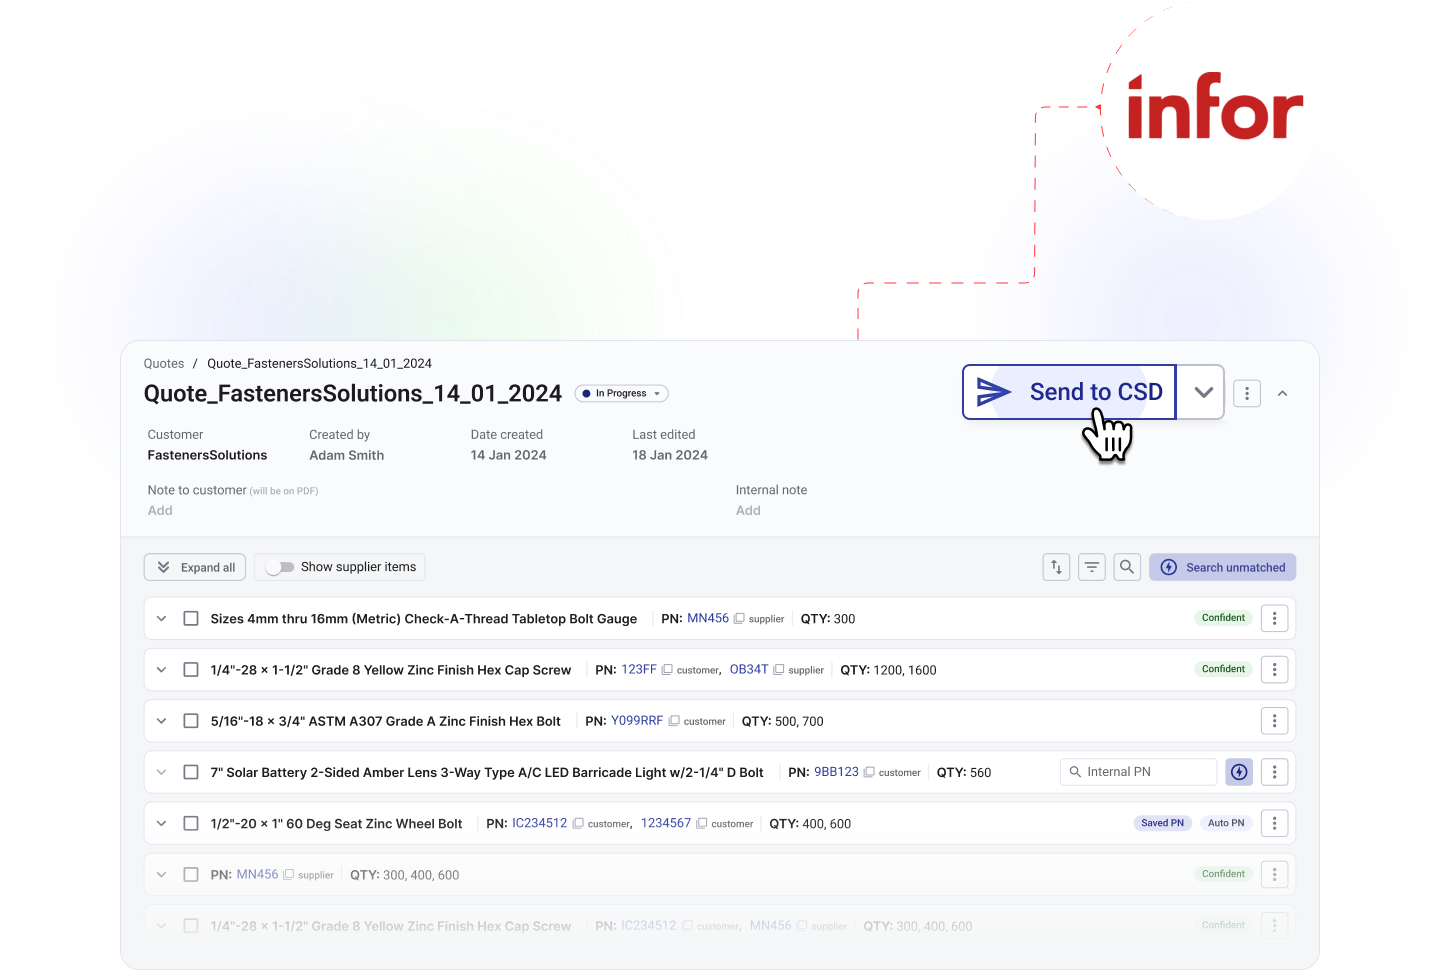Expand the Check-A-Thread Bolt Gauge row
The height and width of the screenshot is (974, 1440).
161,619
